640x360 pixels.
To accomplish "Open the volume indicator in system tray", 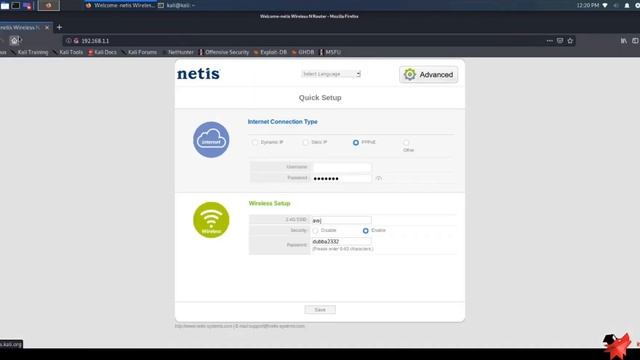I will coord(616,5).
